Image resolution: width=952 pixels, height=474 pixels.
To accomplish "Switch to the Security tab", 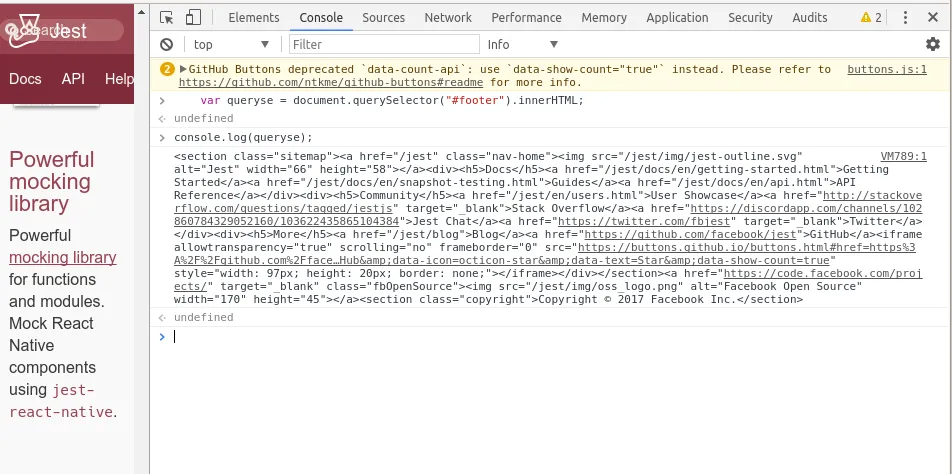I will point(750,18).
